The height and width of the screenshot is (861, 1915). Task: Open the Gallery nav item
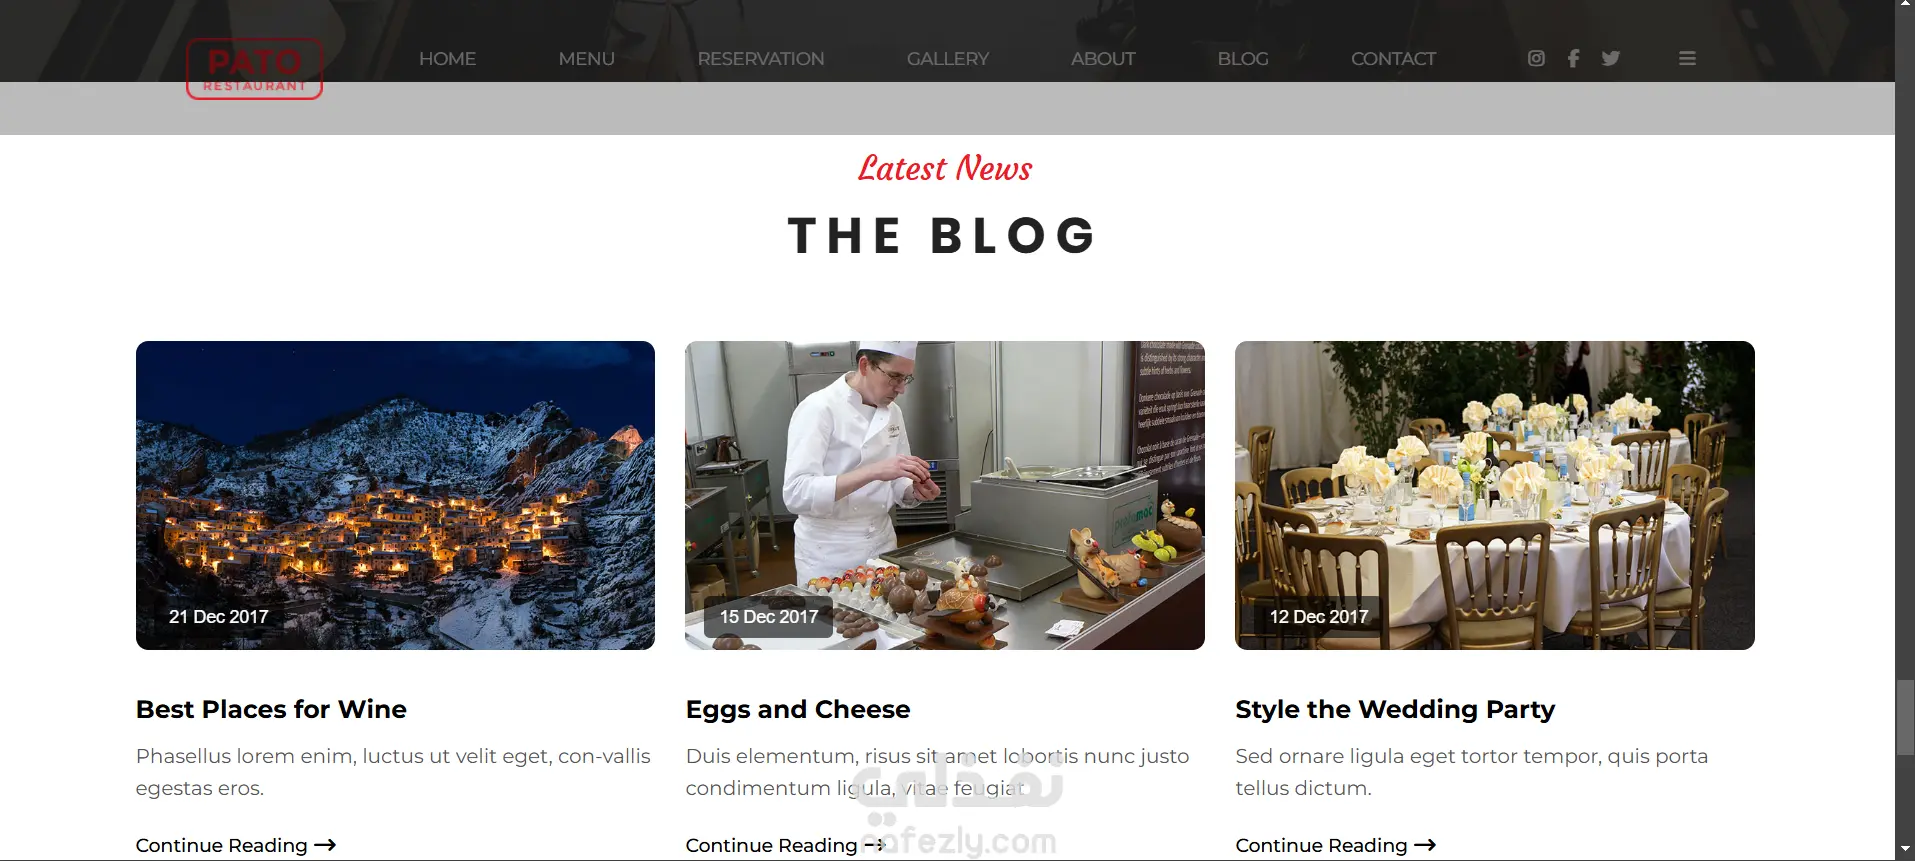point(948,59)
